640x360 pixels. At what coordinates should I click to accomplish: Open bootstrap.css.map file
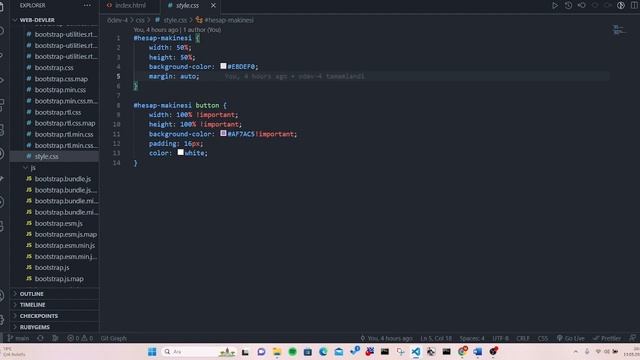pos(61,79)
